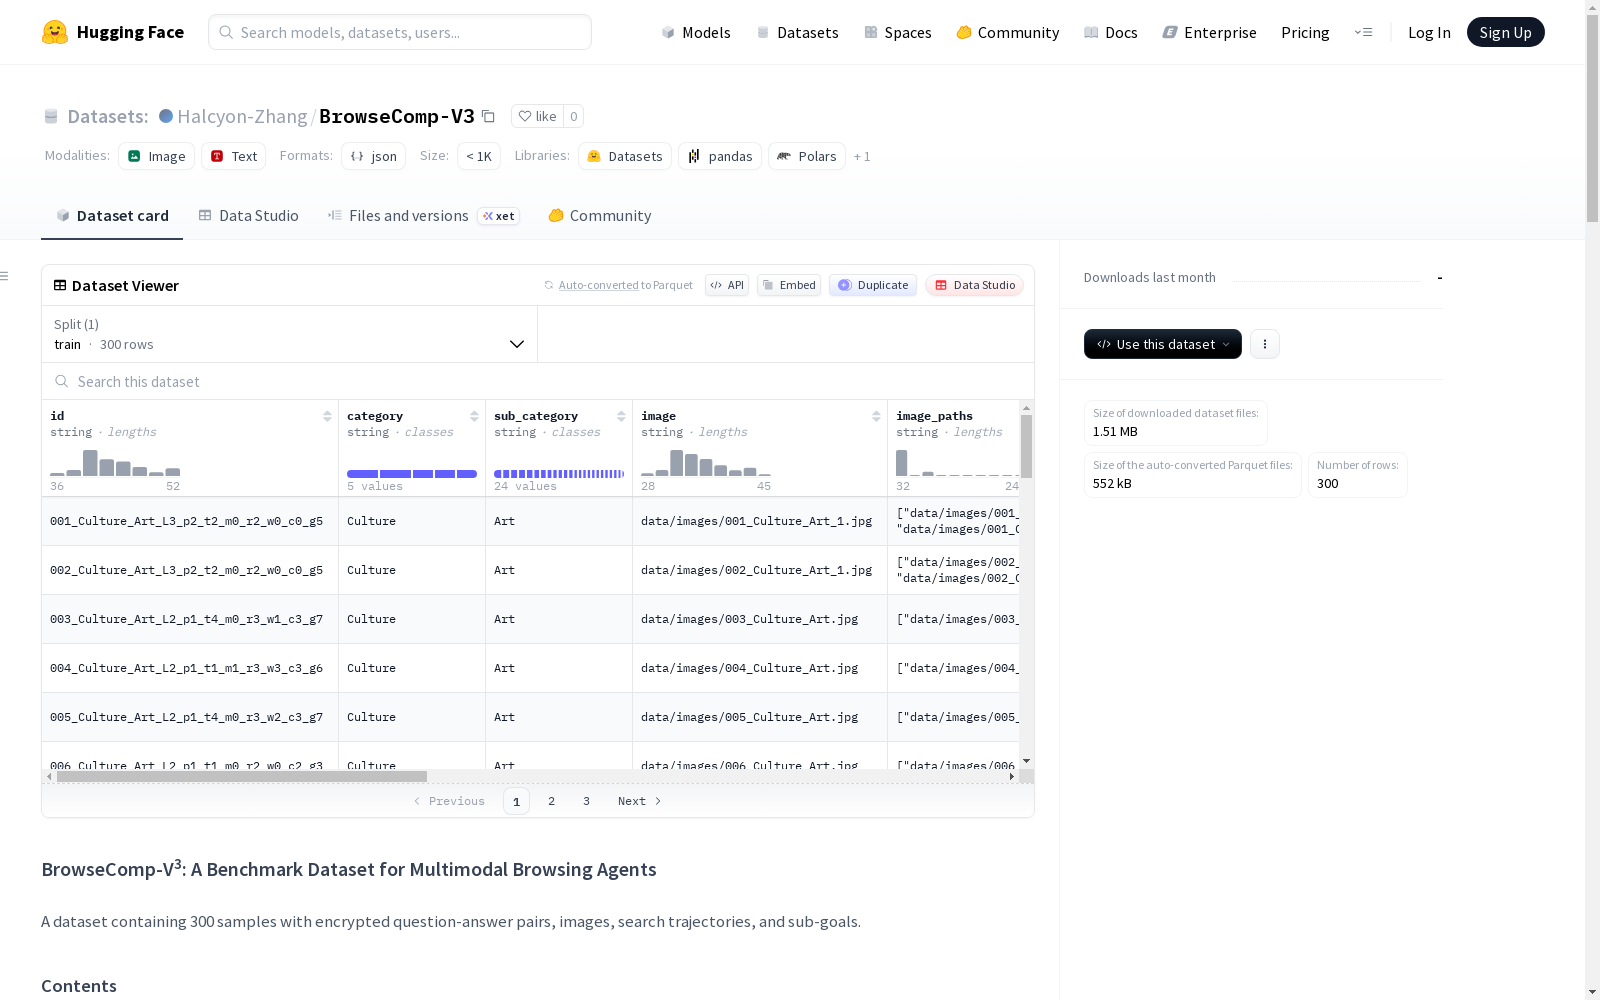1600x1000 pixels.
Task: Click the Duplicate button
Action: click(873, 285)
